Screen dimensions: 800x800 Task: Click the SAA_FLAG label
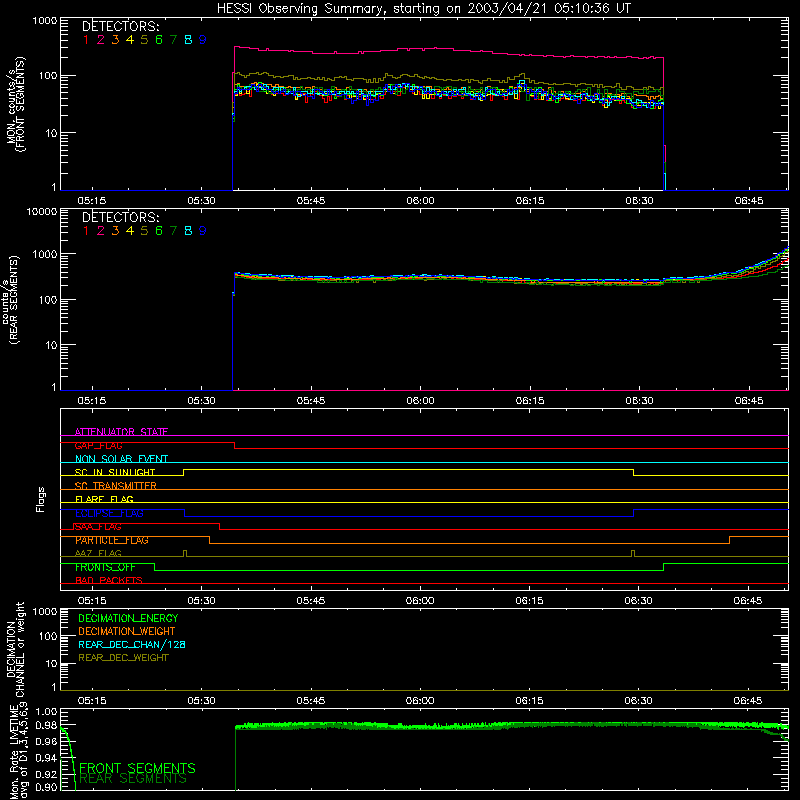tap(98, 527)
